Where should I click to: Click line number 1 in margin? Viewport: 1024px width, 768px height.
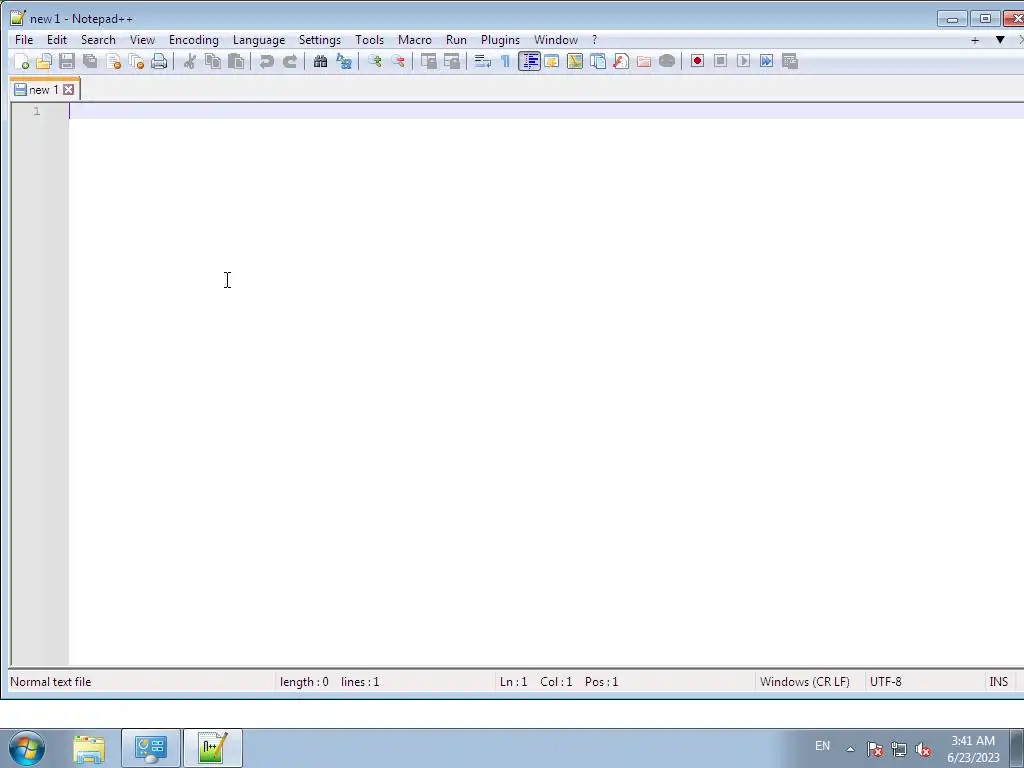click(x=37, y=111)
